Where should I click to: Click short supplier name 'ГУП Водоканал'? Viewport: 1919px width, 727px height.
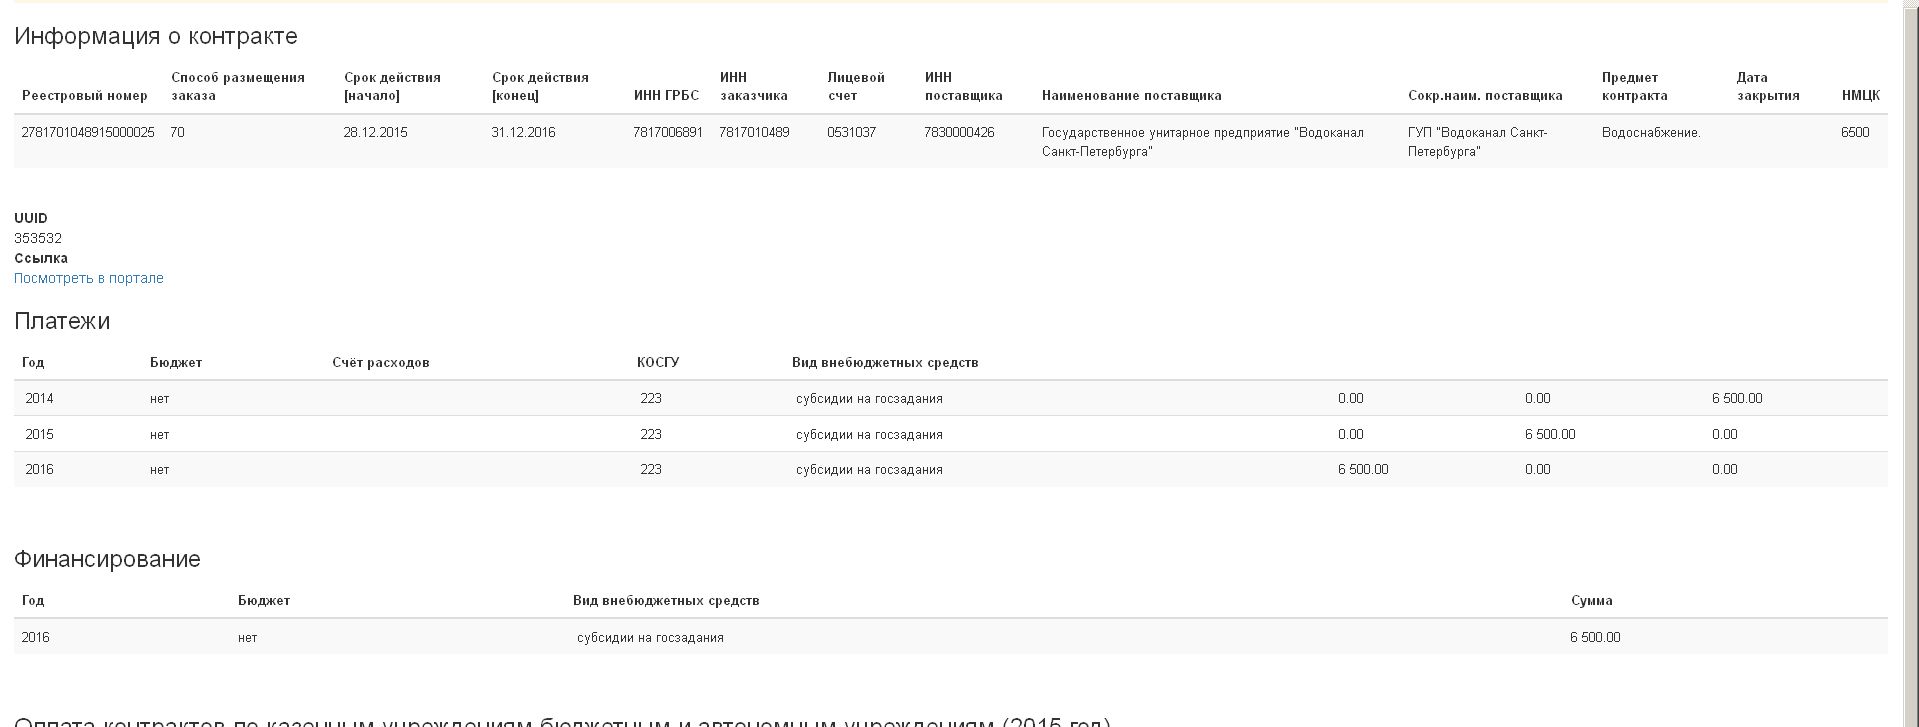[x=1477, y=142]
